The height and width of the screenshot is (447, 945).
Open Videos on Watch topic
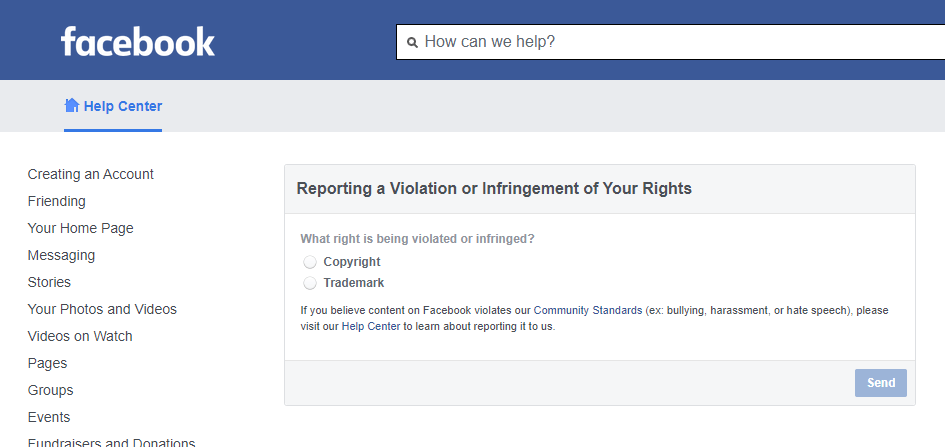pos(80,336)
